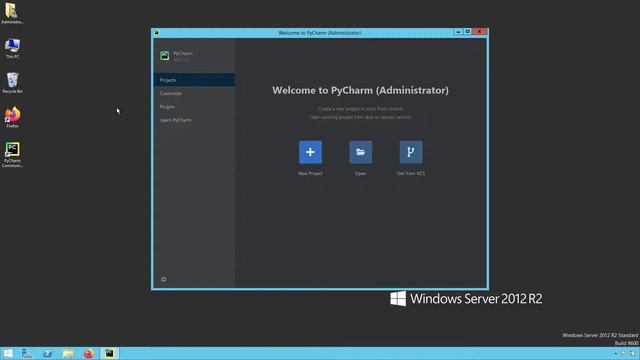Click the Open folder icon
Image resolution: width=640 pixels, height=360 pixels.
(360, 152)
